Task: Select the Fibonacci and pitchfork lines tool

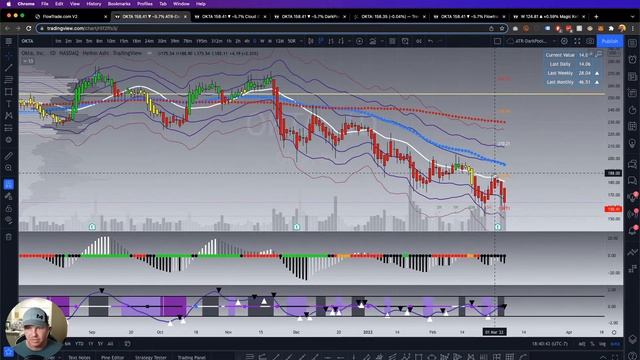Action: 9,79
